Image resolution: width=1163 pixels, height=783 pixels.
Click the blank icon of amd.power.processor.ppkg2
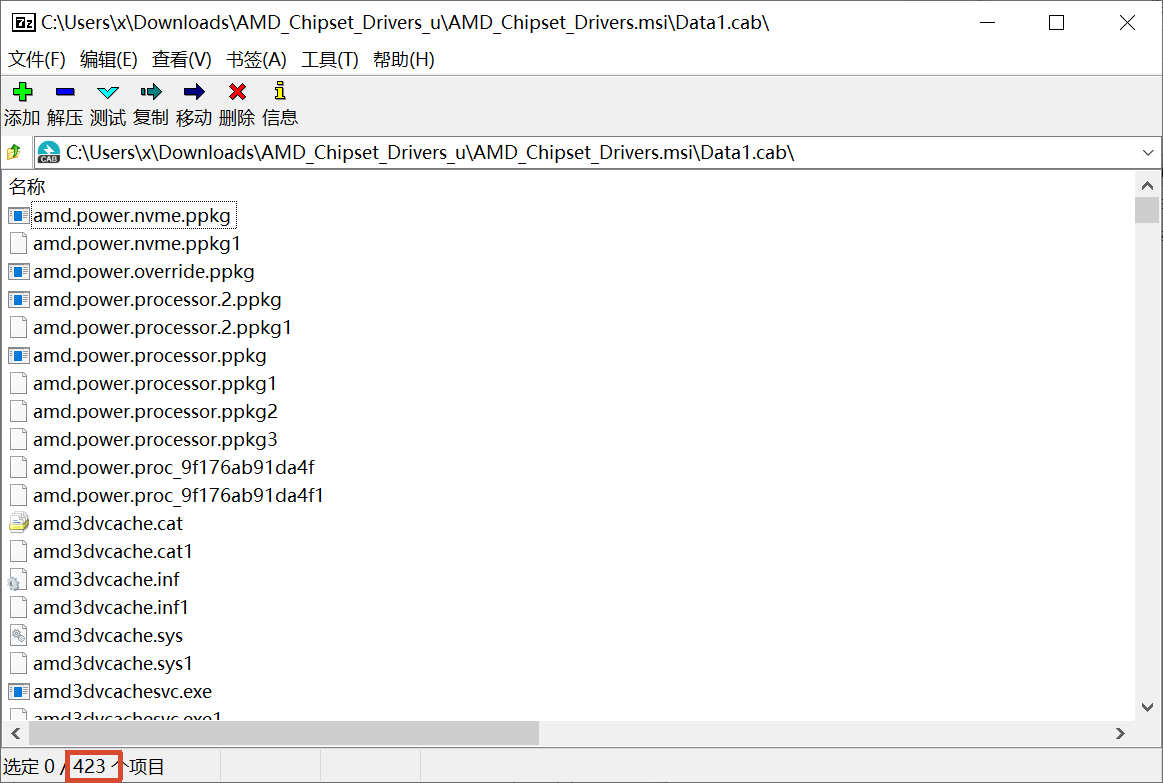pyautogui.click(x=19, y=412)
